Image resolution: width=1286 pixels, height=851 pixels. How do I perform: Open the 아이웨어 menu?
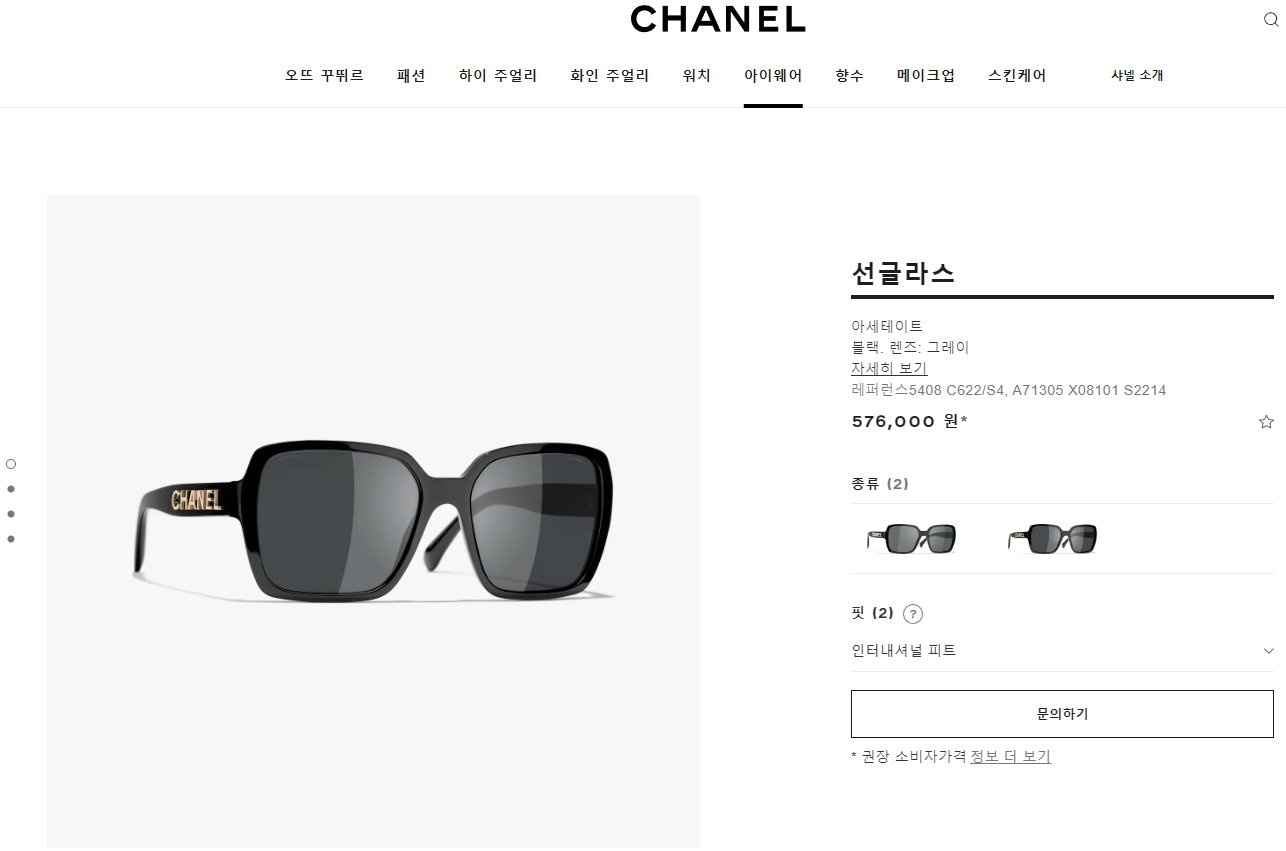pos(773,76)
